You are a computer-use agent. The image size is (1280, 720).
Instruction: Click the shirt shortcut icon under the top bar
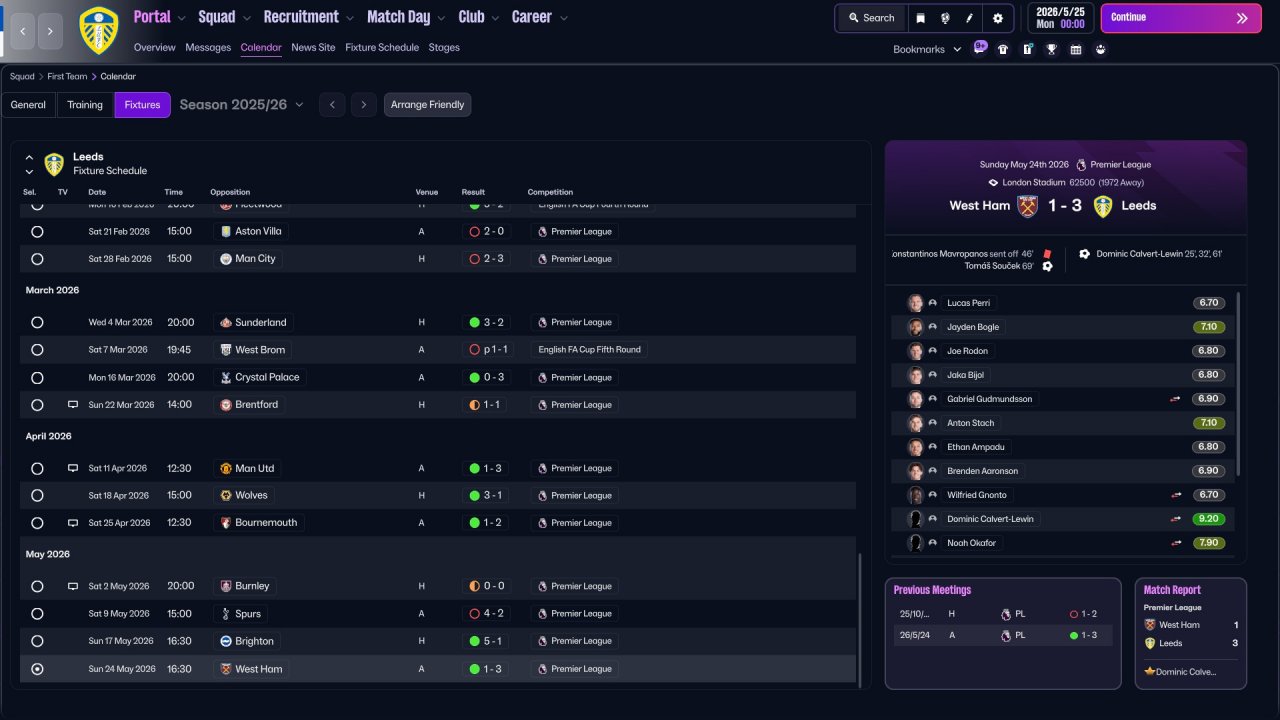click(x=1003, y=49)
